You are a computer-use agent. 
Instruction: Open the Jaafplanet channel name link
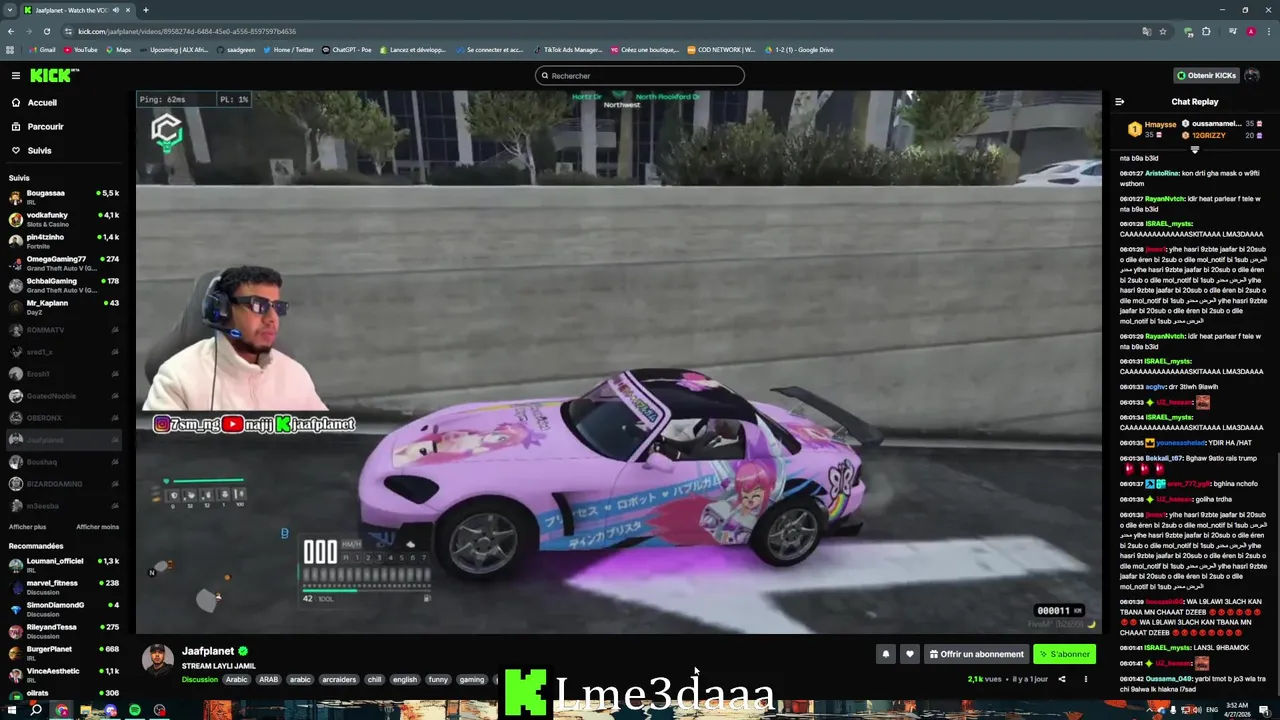[x=208, y=651]
